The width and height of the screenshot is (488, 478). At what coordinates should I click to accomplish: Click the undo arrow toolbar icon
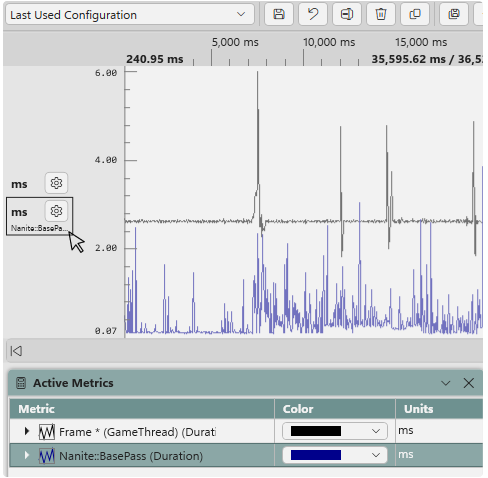point(313,14)
